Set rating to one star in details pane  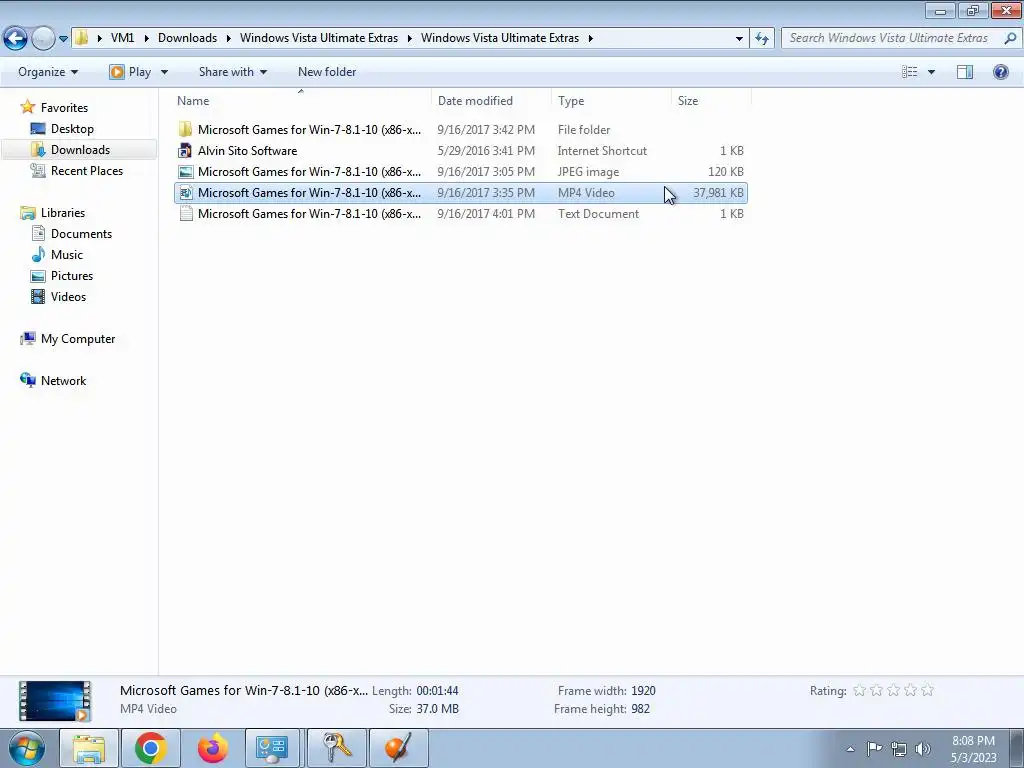(859, 690)
